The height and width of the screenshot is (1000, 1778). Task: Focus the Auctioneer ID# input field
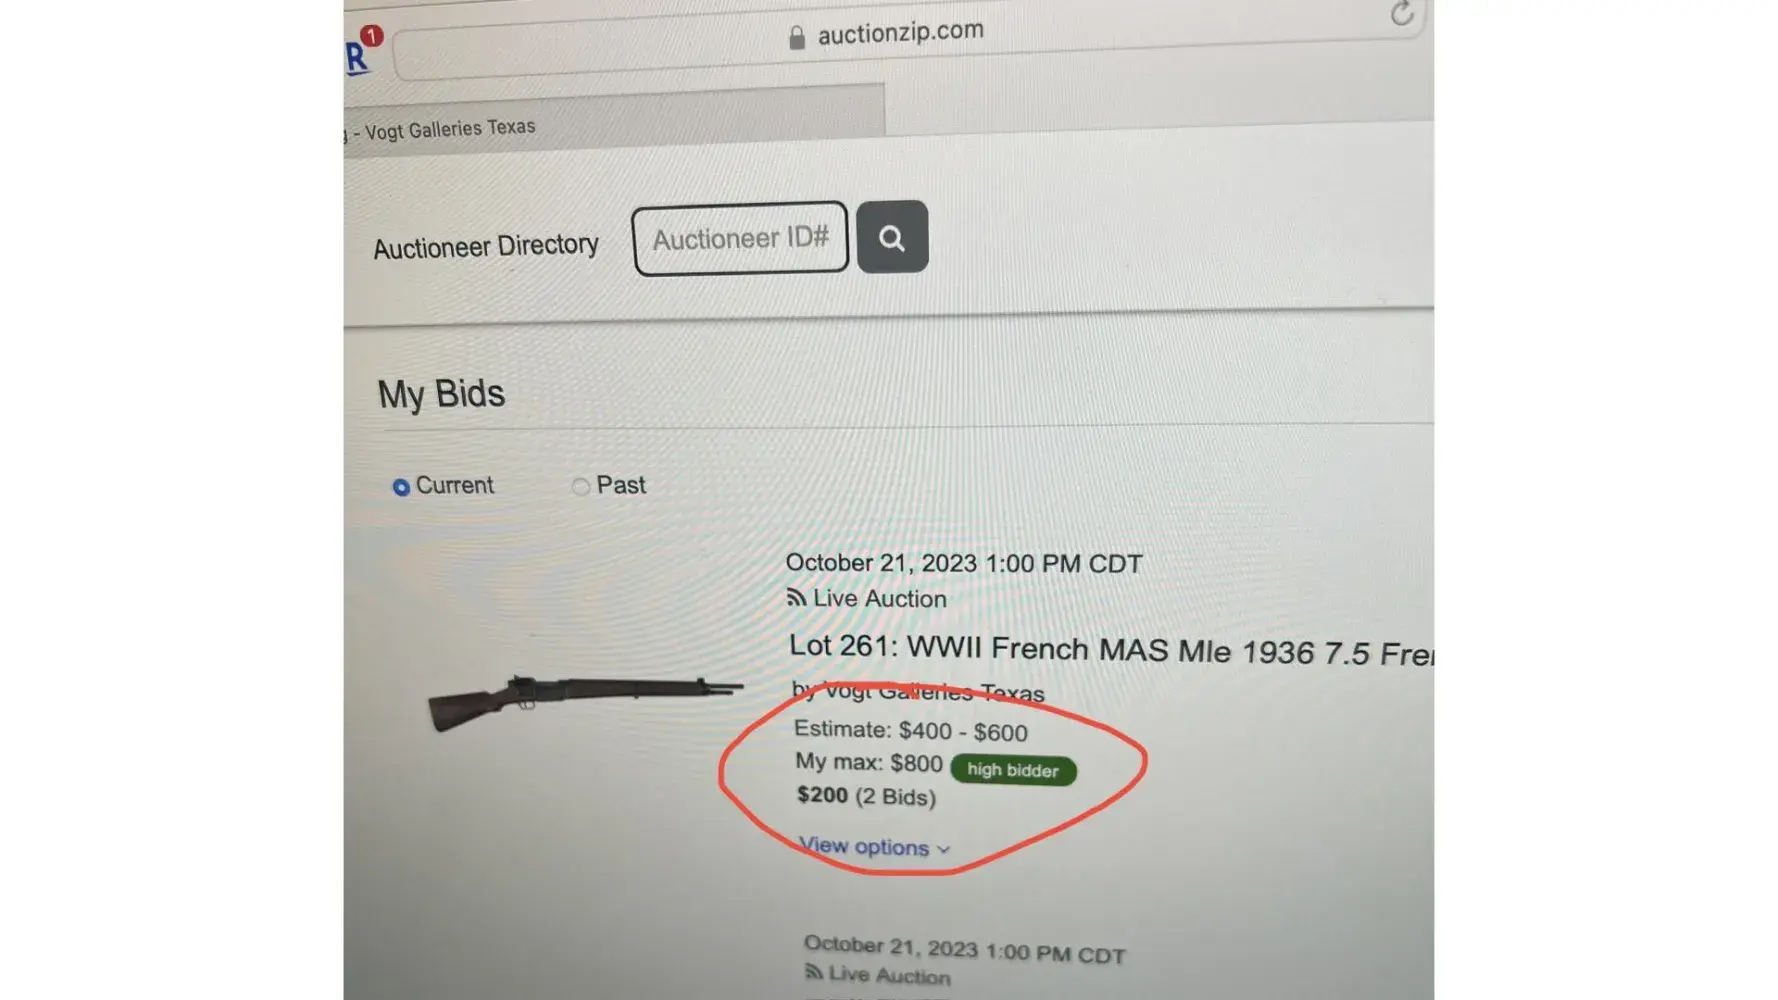click(740, 239)
